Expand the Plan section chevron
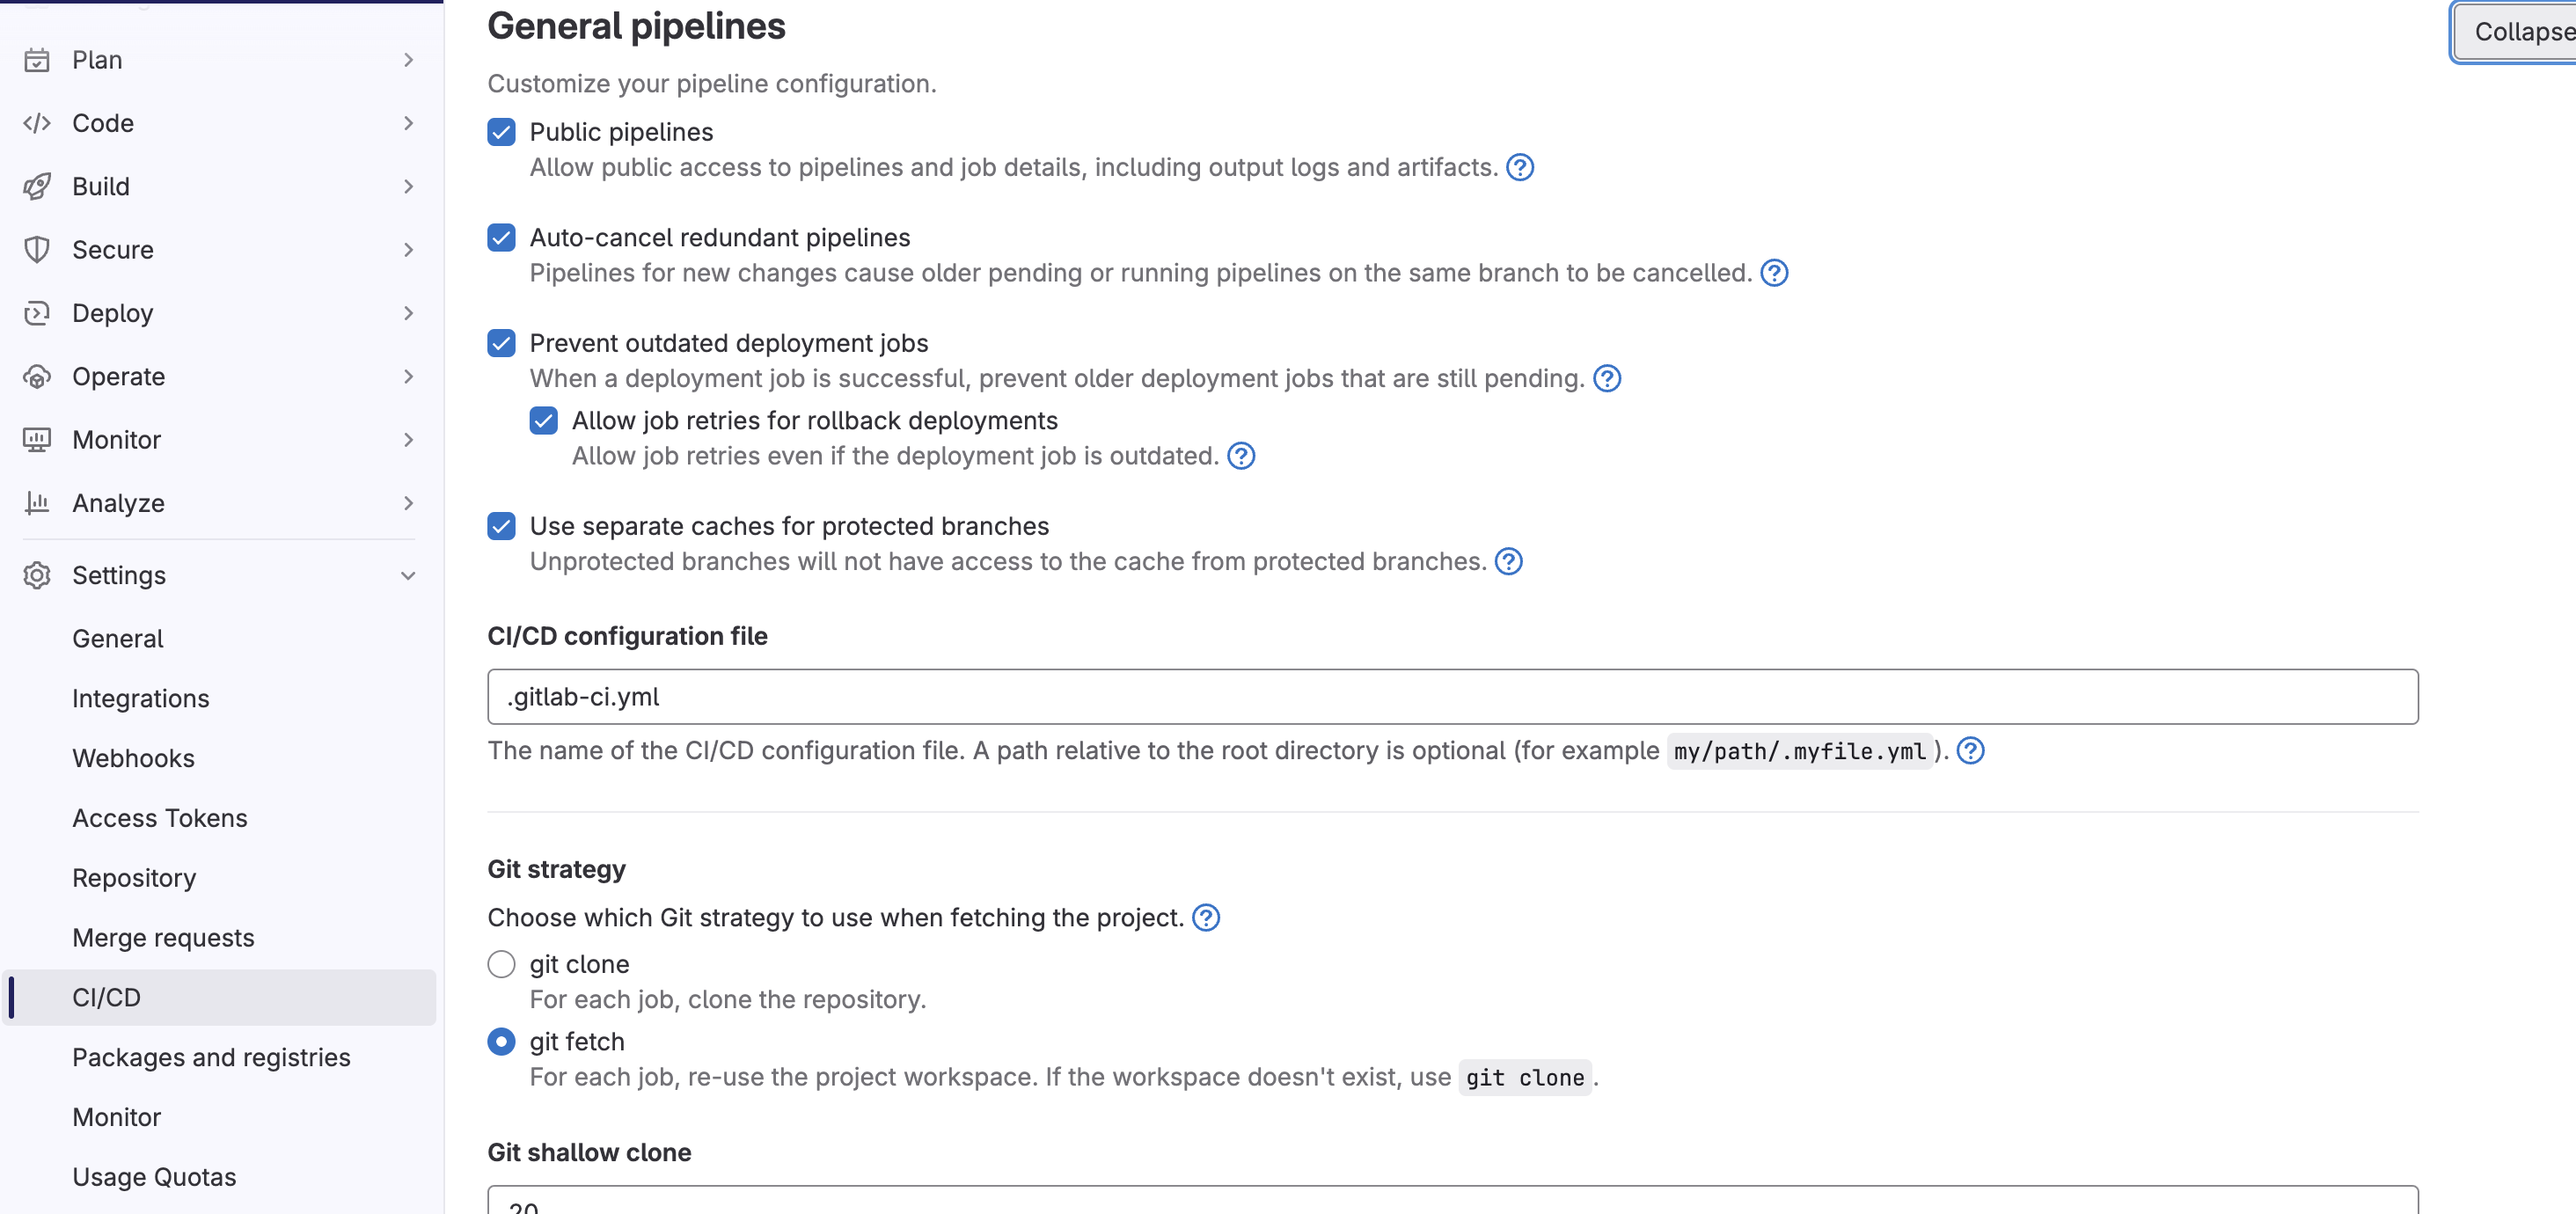 408,60
